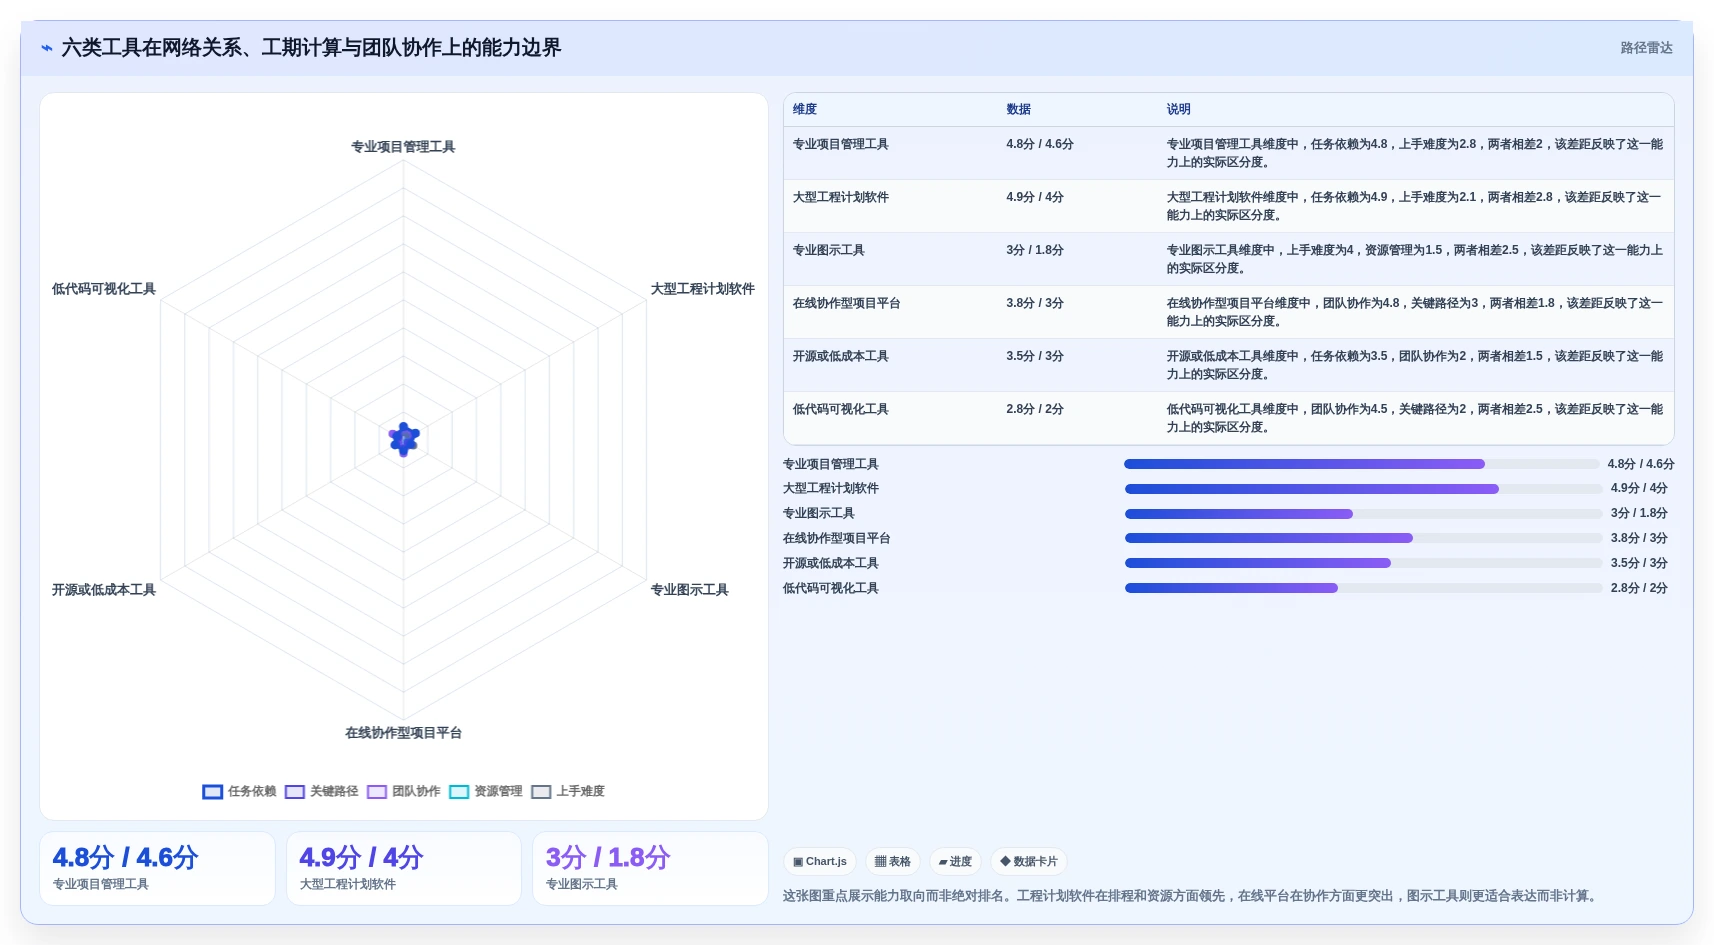Click the 大型工程计划软件 description cell

click(x=1415, y=206)
